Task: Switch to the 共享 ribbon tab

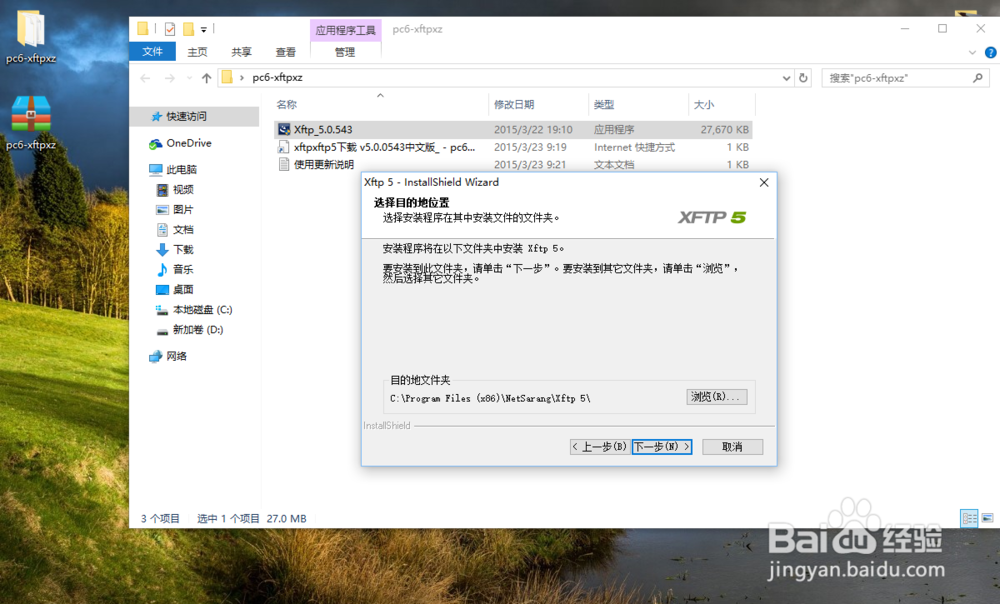Action: 241,52
